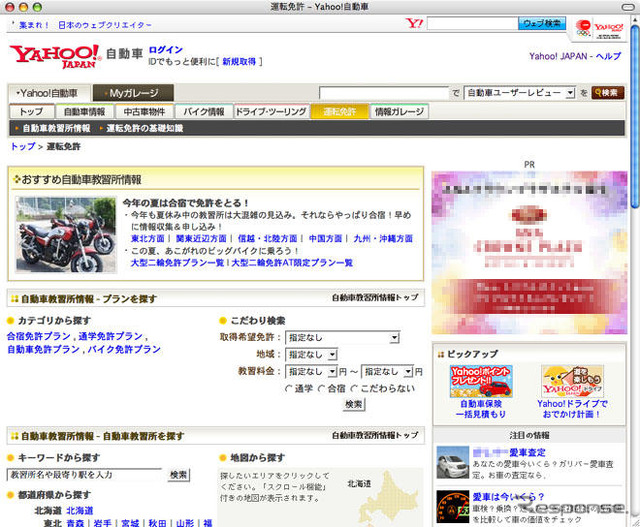The width and height of the screenshot is (640, 527).
Task: Open the 地域 dropdown
Action: point(311,354)
